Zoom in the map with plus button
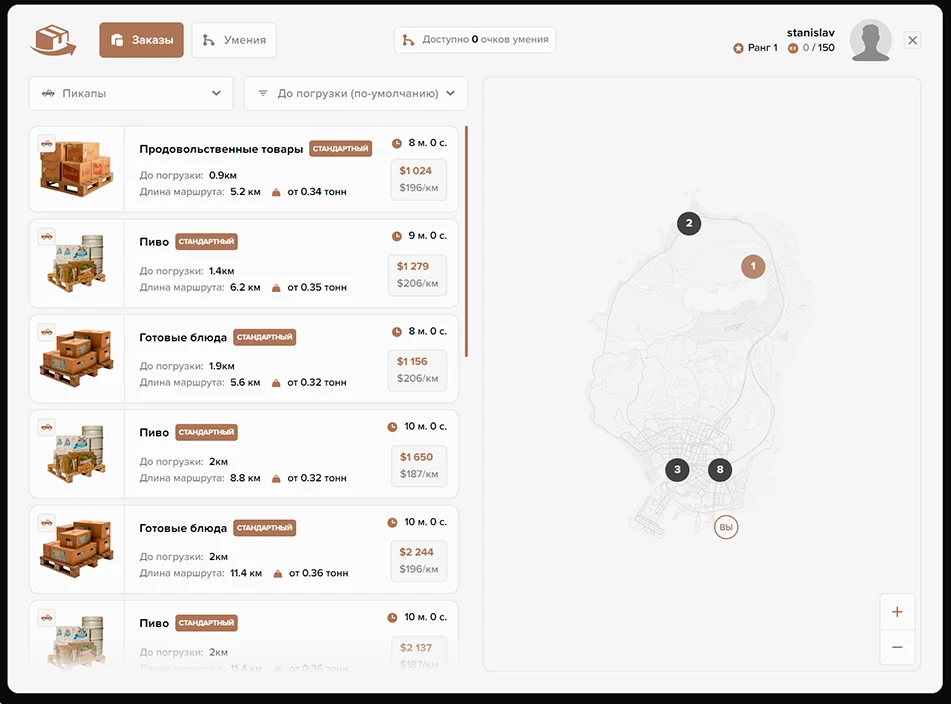The width and height of the screenshot is (951, 704). 897,612
